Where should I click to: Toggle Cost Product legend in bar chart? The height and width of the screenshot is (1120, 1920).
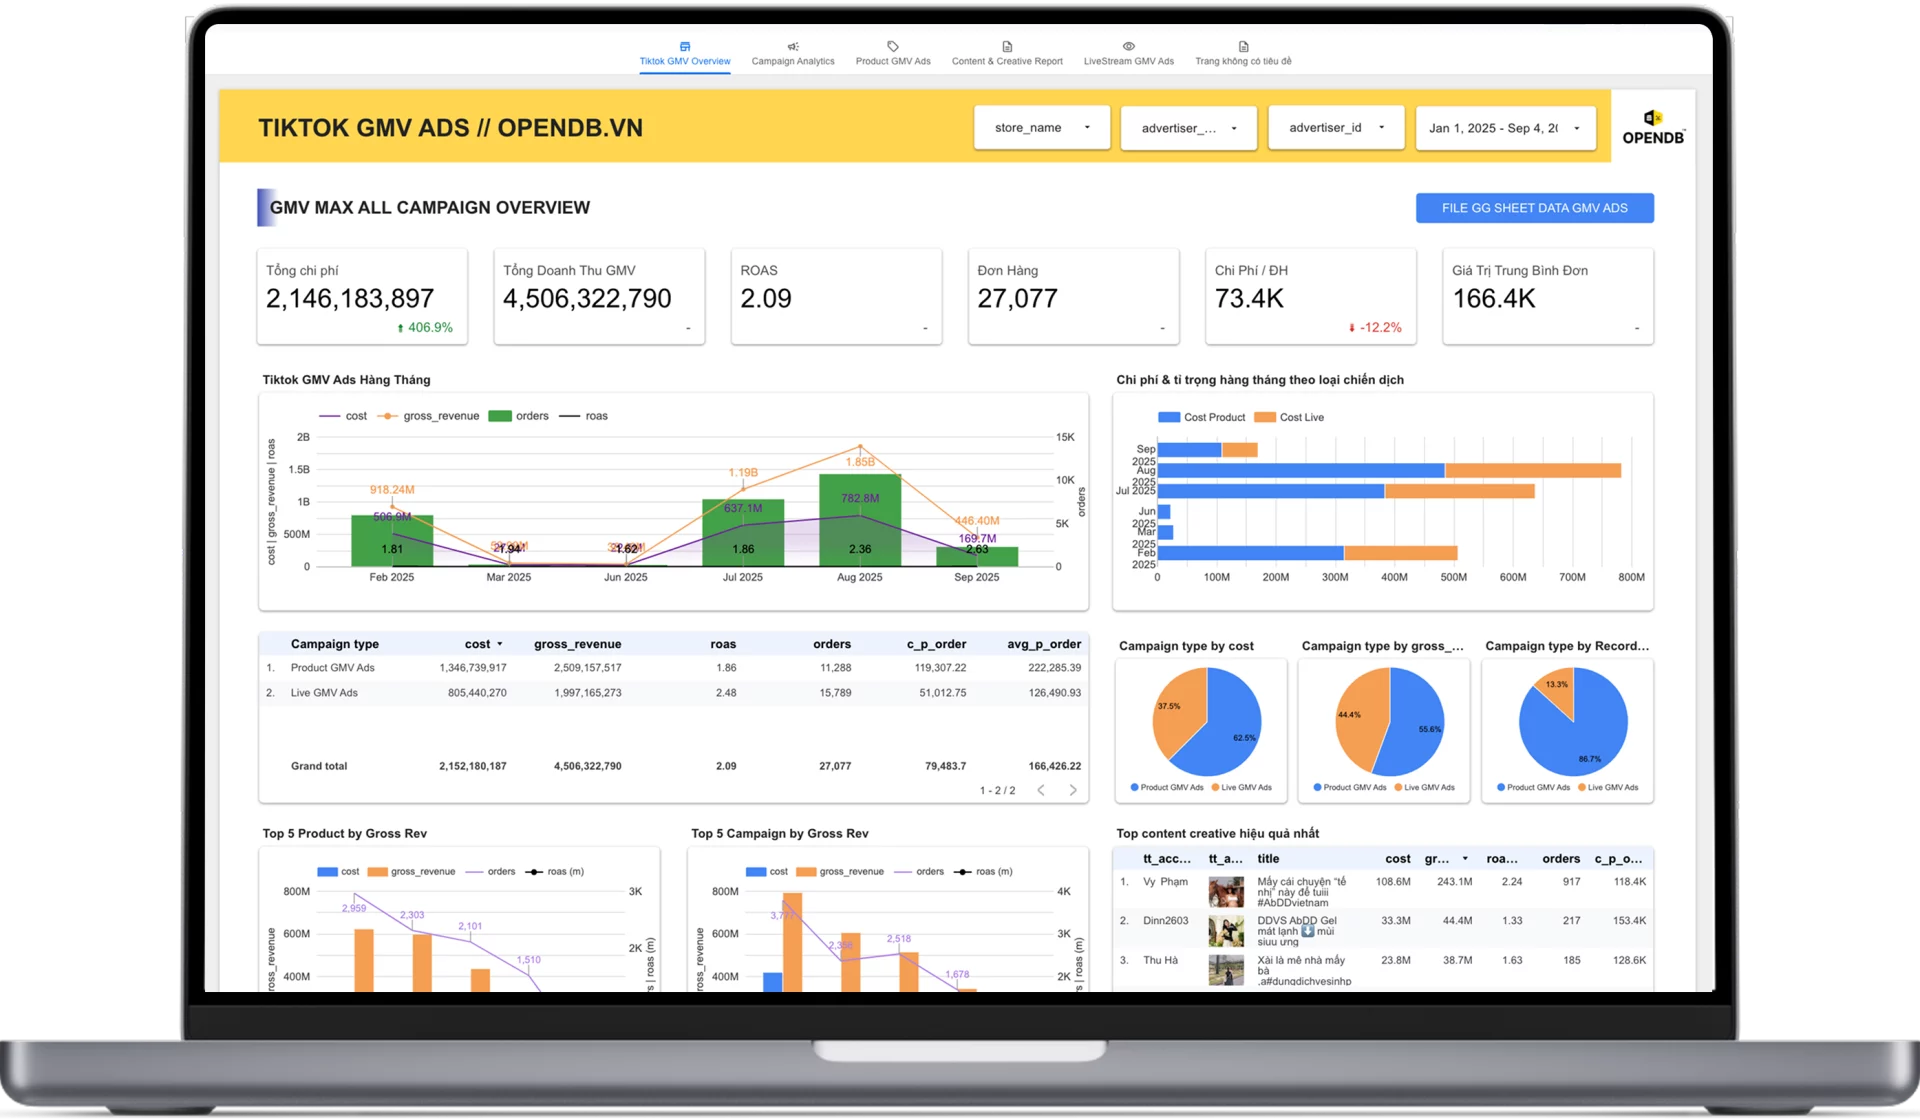pos(1201,418)
